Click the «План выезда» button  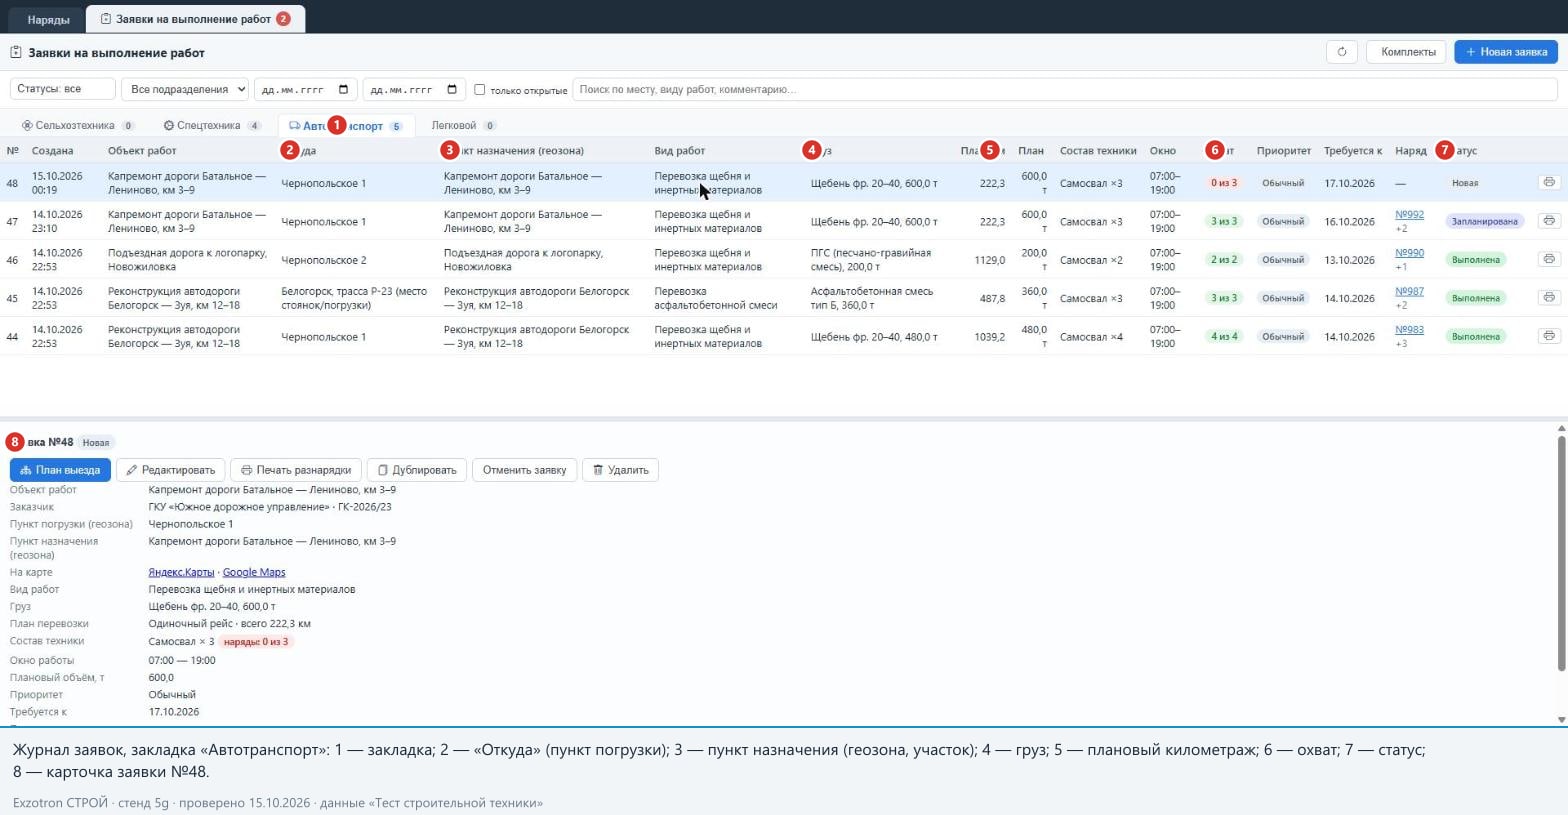point(60,470)
